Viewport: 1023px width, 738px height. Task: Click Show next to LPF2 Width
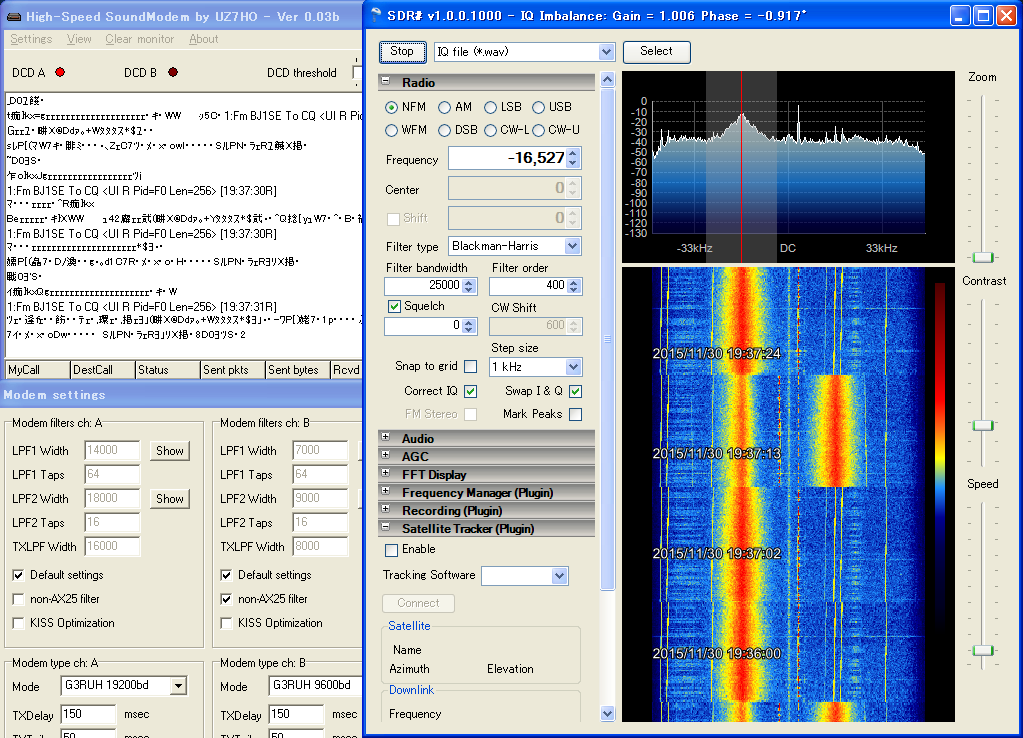[x=170, y=499]
